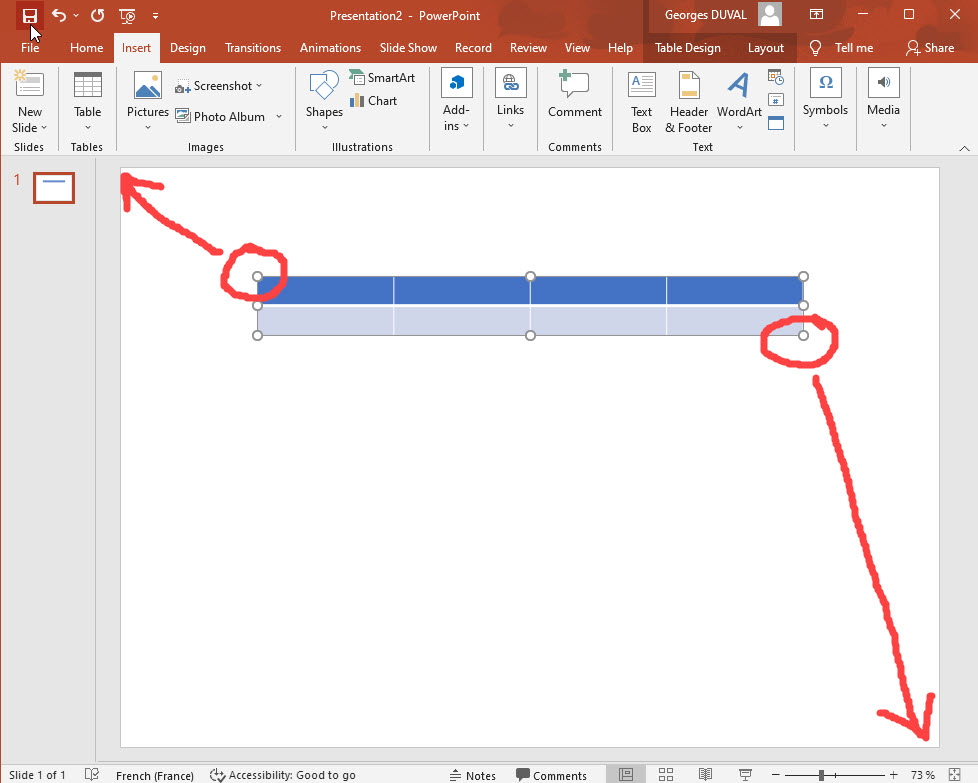Click French (France) language indicator

tap(155, 775)
